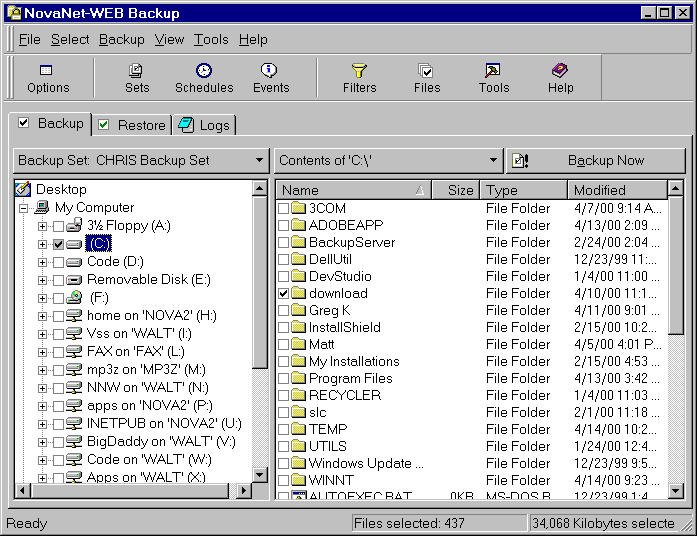Click the My Computer icon
The image size is (697, 536).
(41, 207)
